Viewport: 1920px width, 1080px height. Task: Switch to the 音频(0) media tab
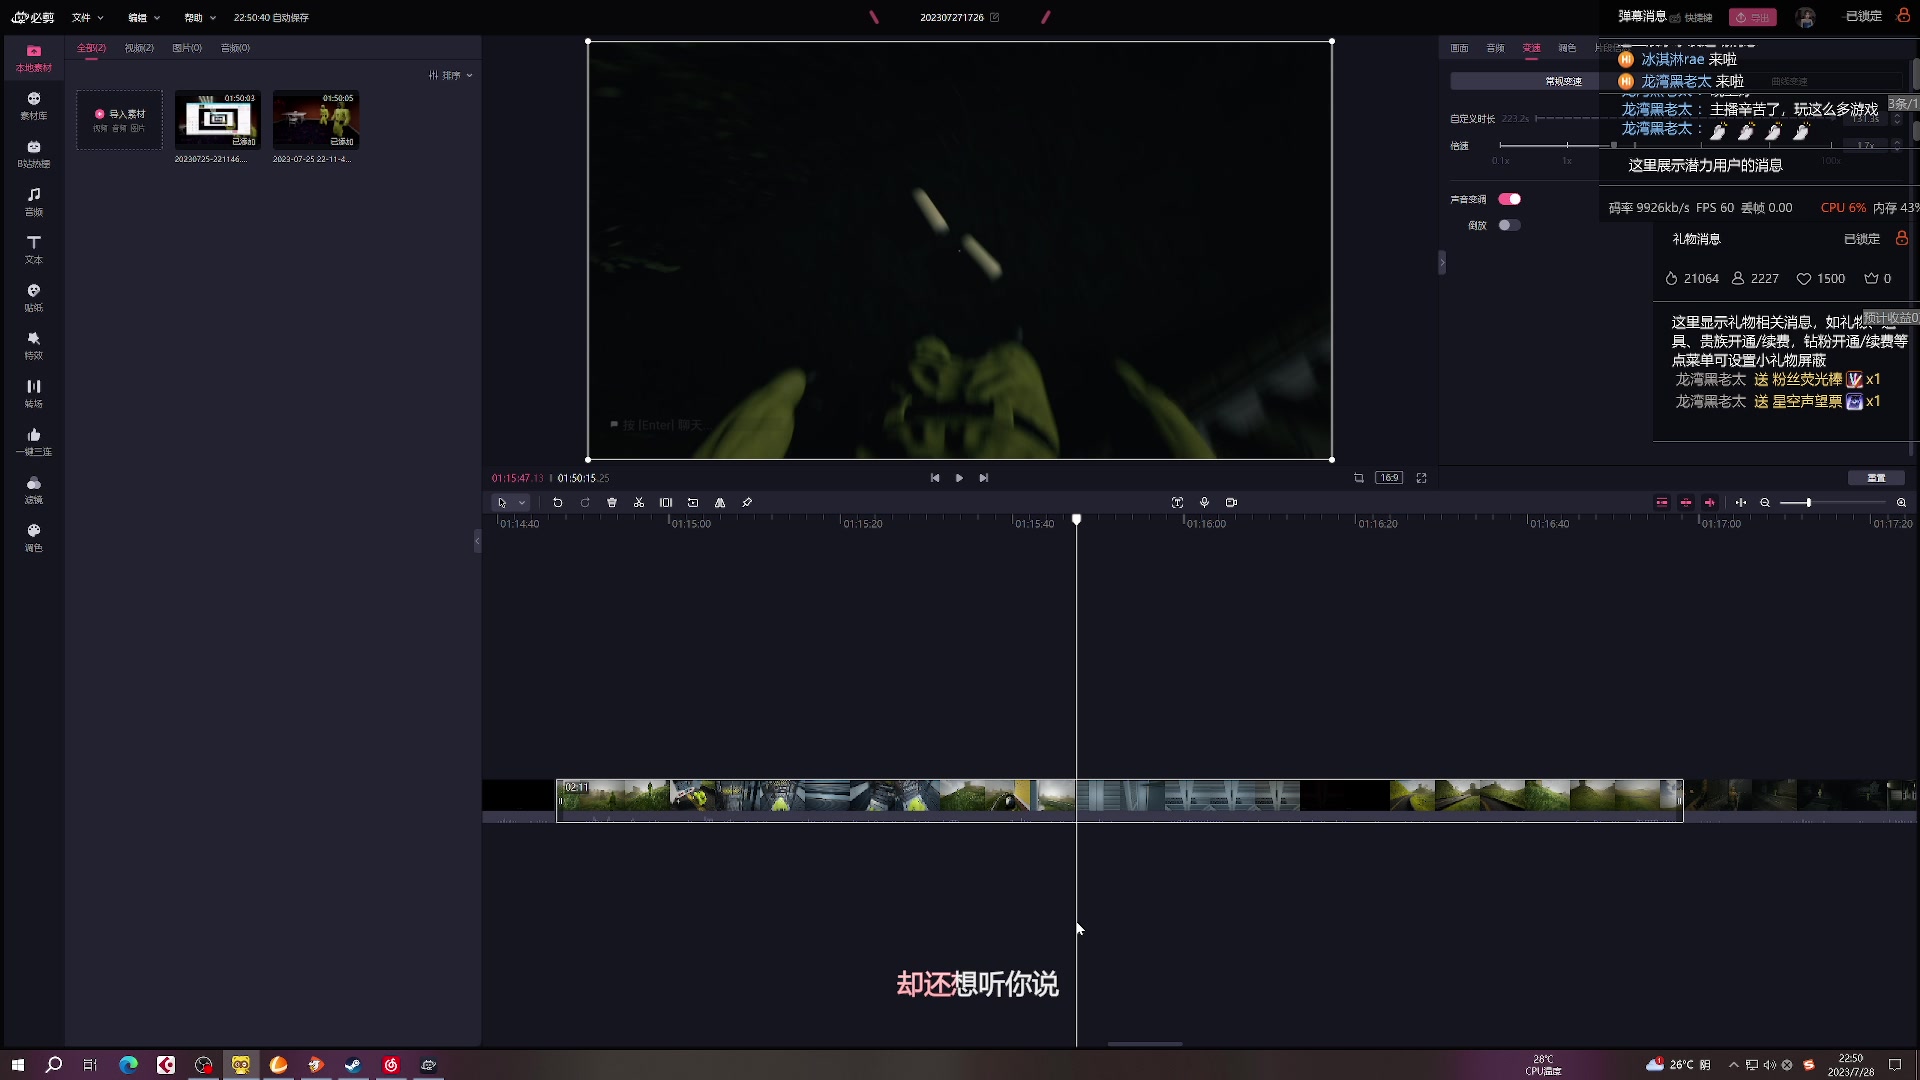(x=235, y=48)
